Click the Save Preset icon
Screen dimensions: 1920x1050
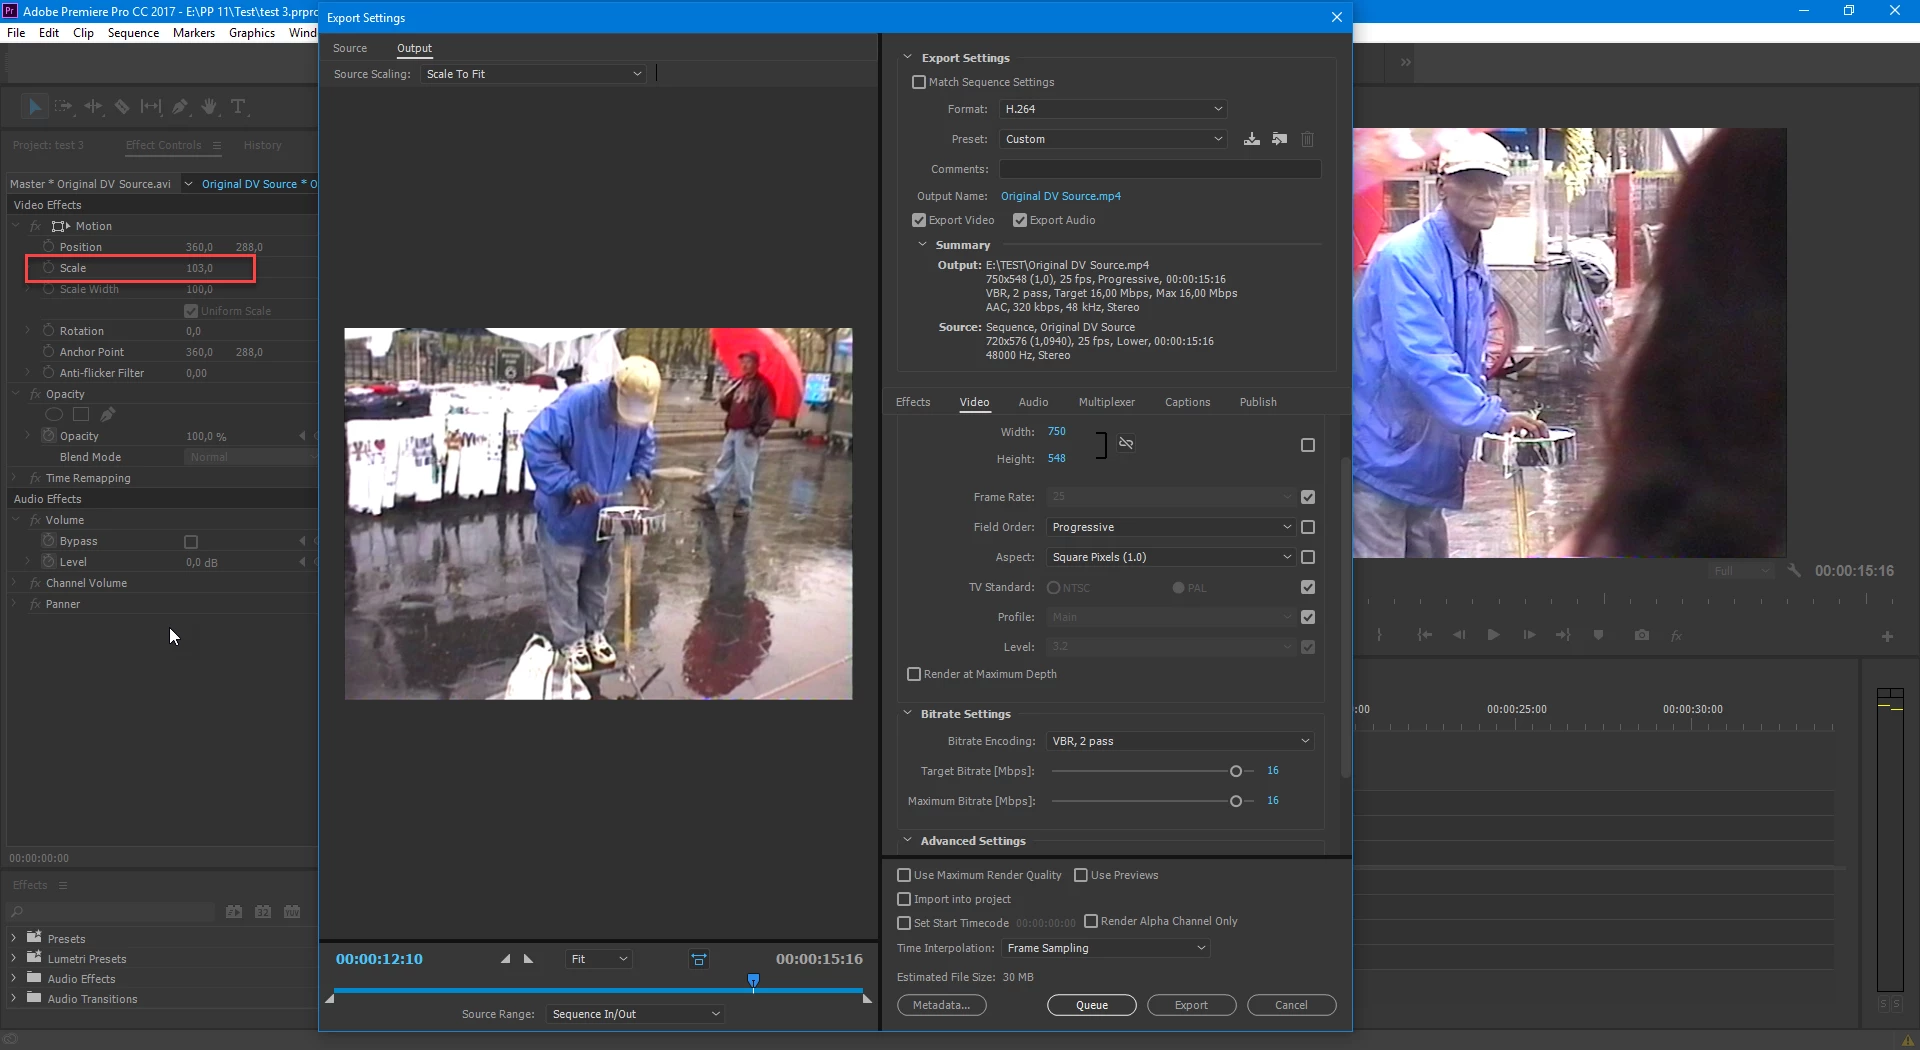(1251, 139)
